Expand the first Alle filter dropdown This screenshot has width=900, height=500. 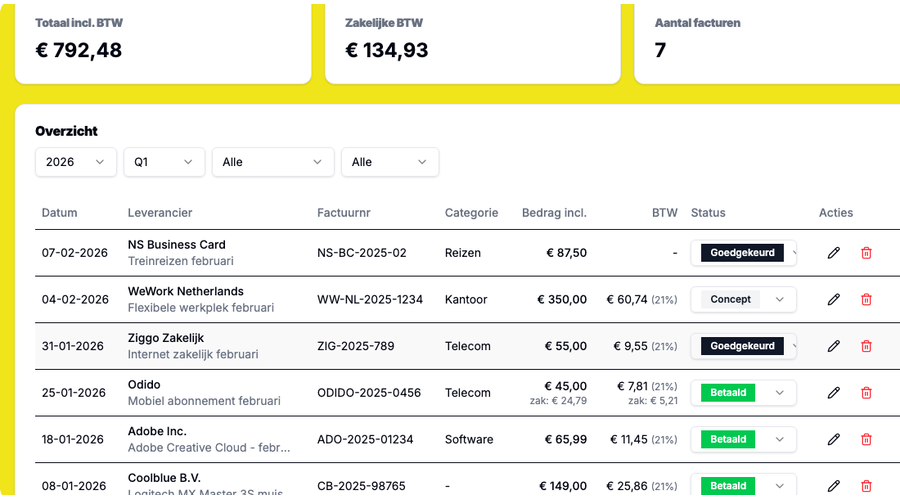click(272, 162)
